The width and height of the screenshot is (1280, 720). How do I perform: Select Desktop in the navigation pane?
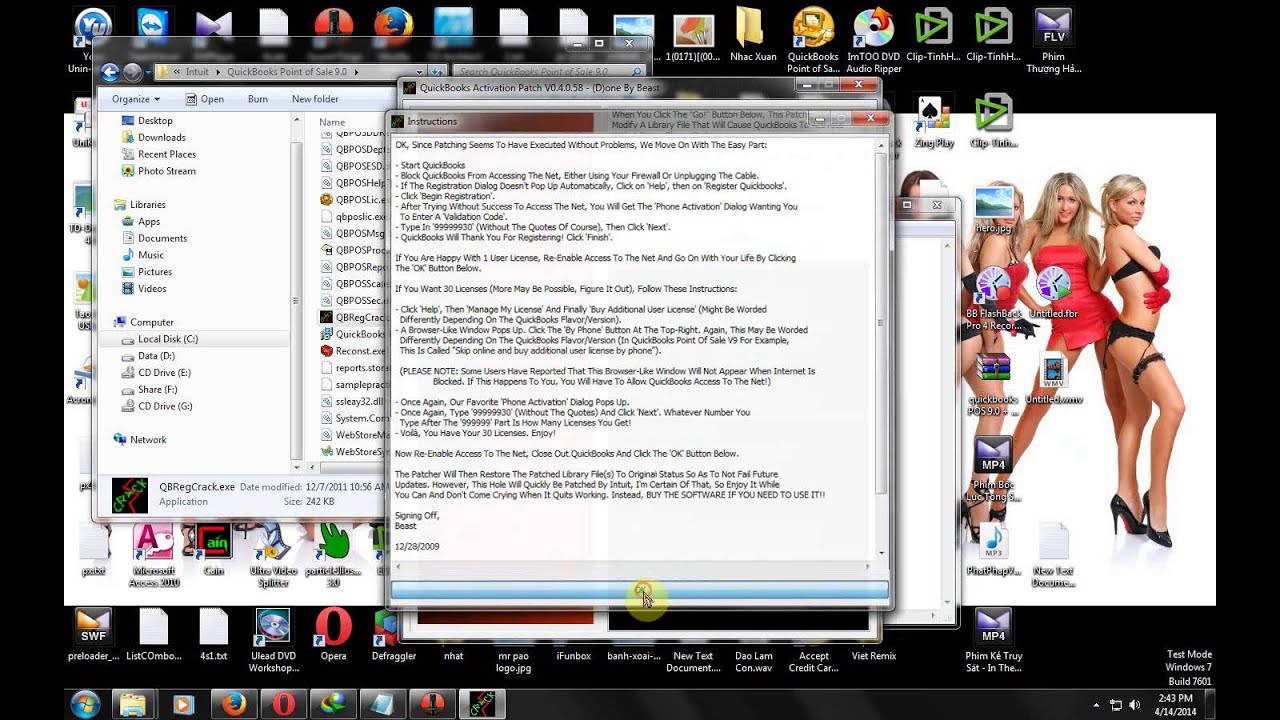click(155, 120)
